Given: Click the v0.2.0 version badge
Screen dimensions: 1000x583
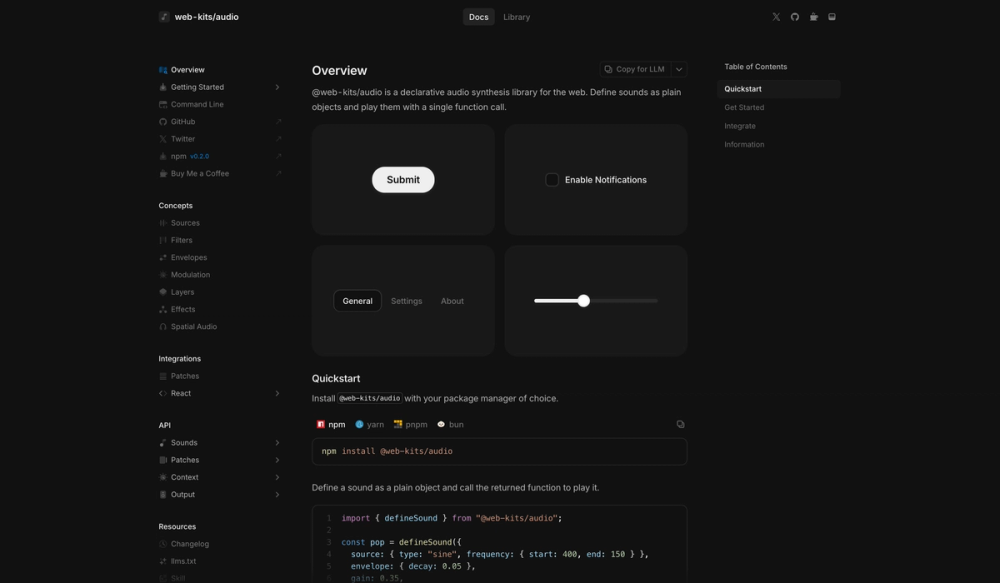Looking at the screenshot, I should [x=200, y=156].
